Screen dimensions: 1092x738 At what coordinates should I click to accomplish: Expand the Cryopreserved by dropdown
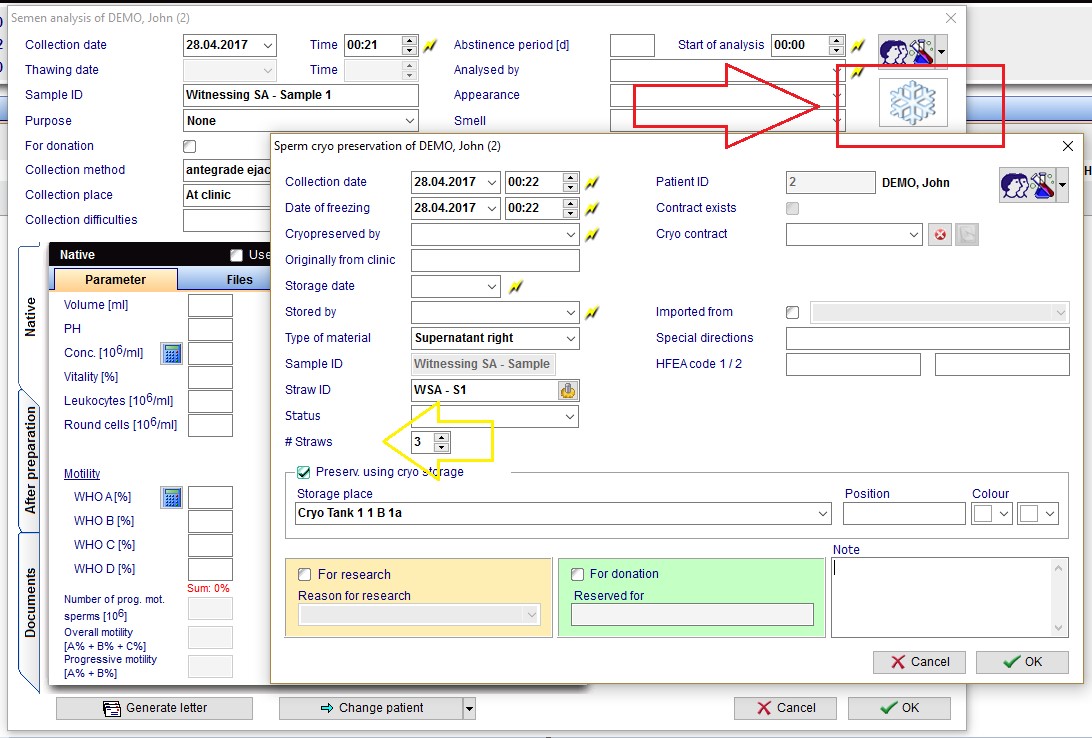570,235
